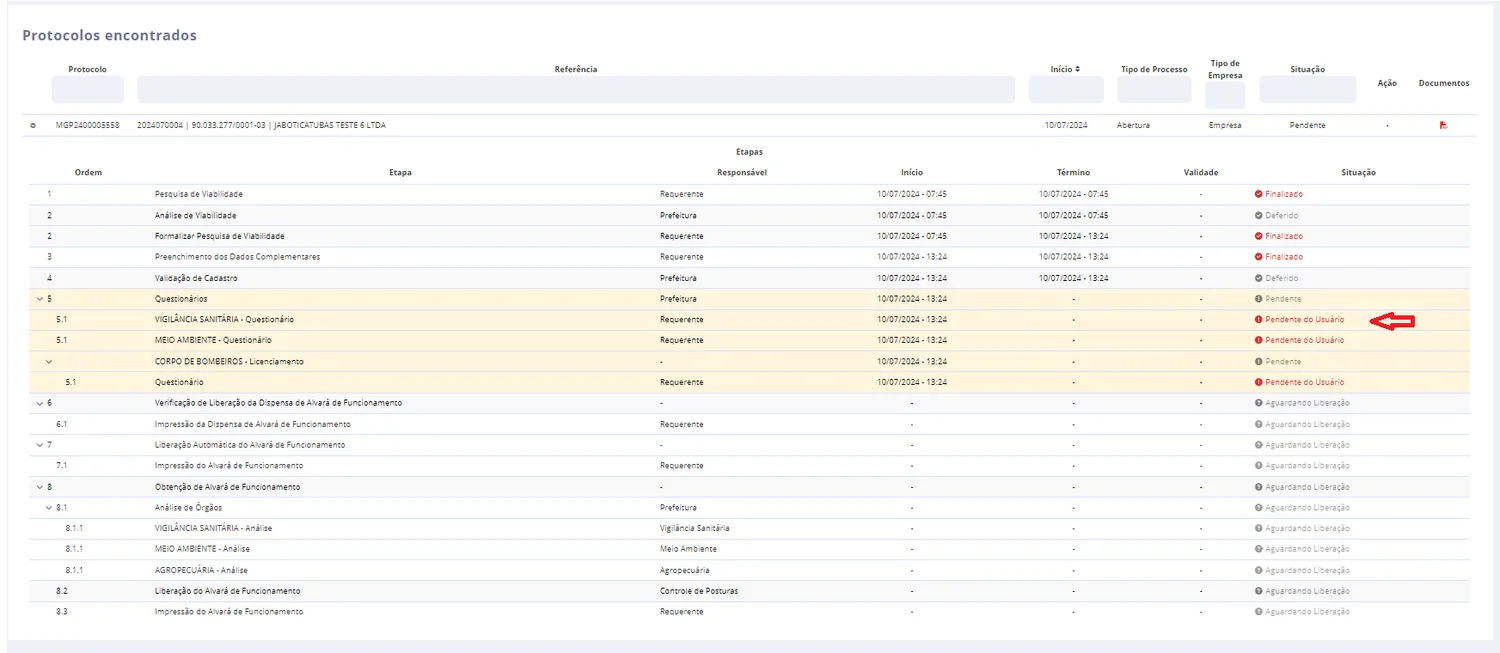Click the Finalizado icon for Preenchimento dos Dados Complementares
Viewport: 1500px width, 653px height.
pos(1259,257)
